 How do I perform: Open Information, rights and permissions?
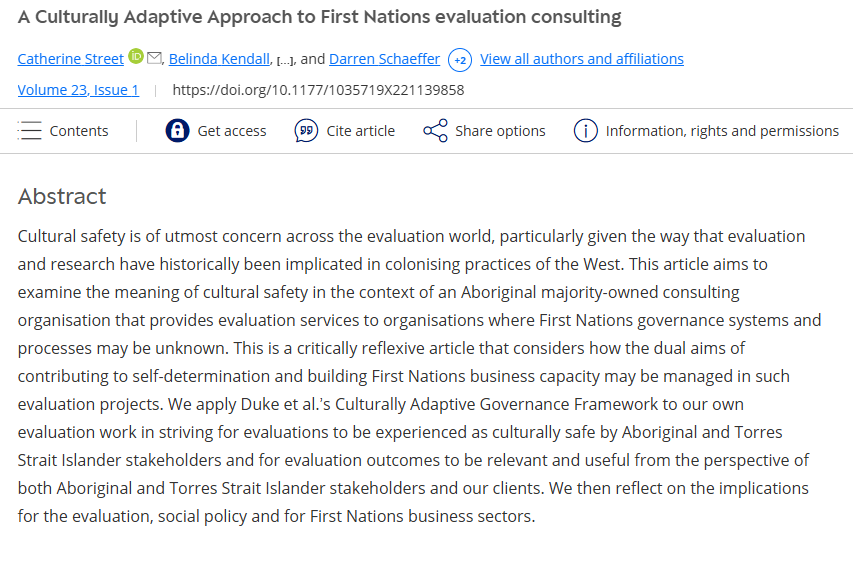point(722,131)
